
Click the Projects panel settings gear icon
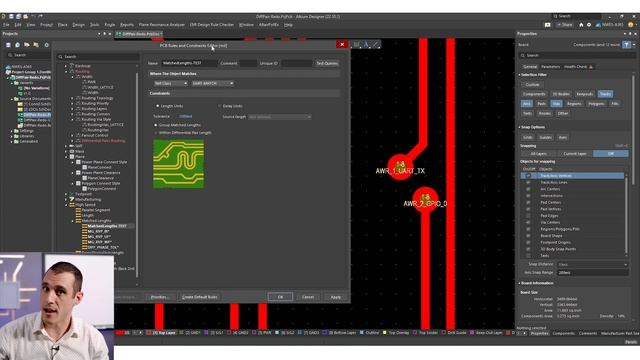point(47,45)
